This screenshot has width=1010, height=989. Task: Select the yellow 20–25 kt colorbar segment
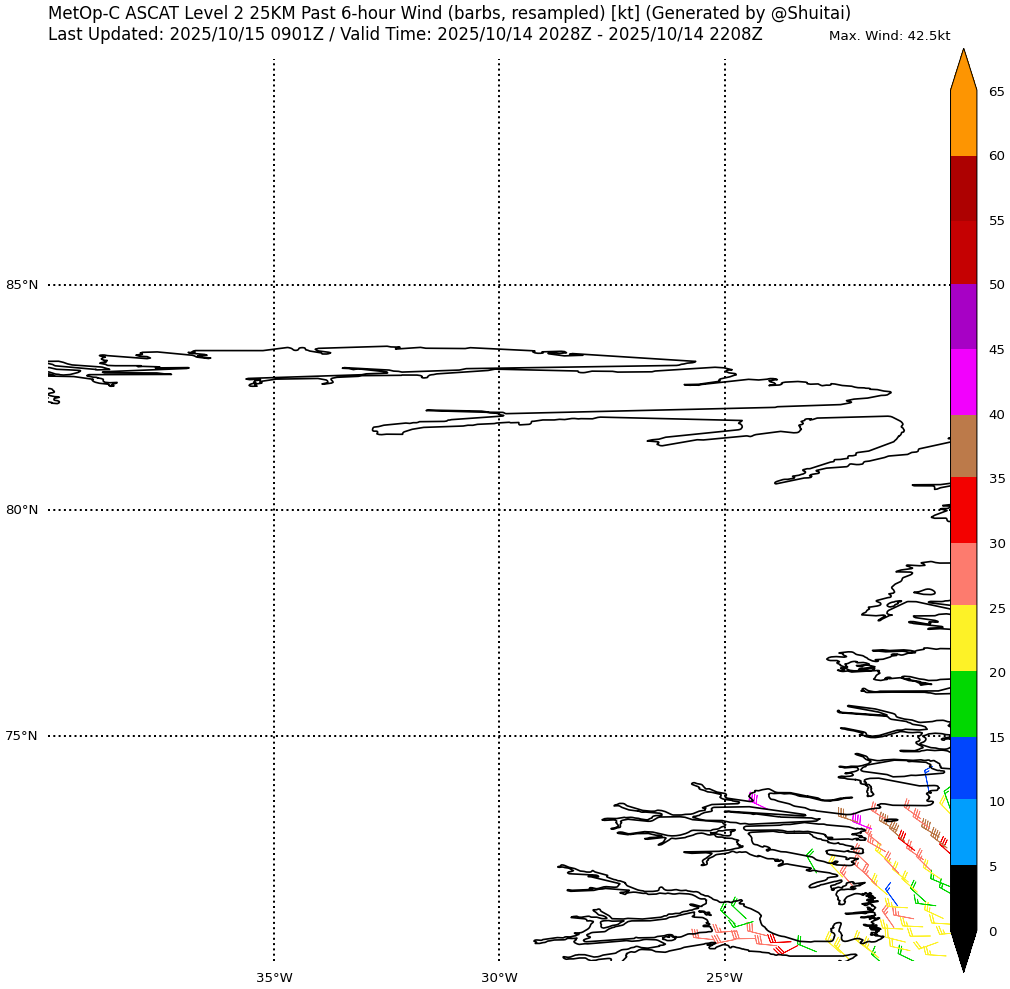(x=963, y=639)
